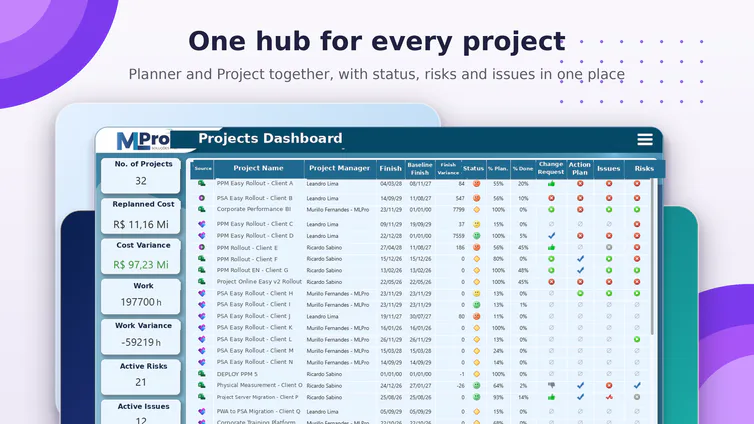This screenshot has width=754, height=424.
Task: Sort by Risks column header
Action: [644, 168]
